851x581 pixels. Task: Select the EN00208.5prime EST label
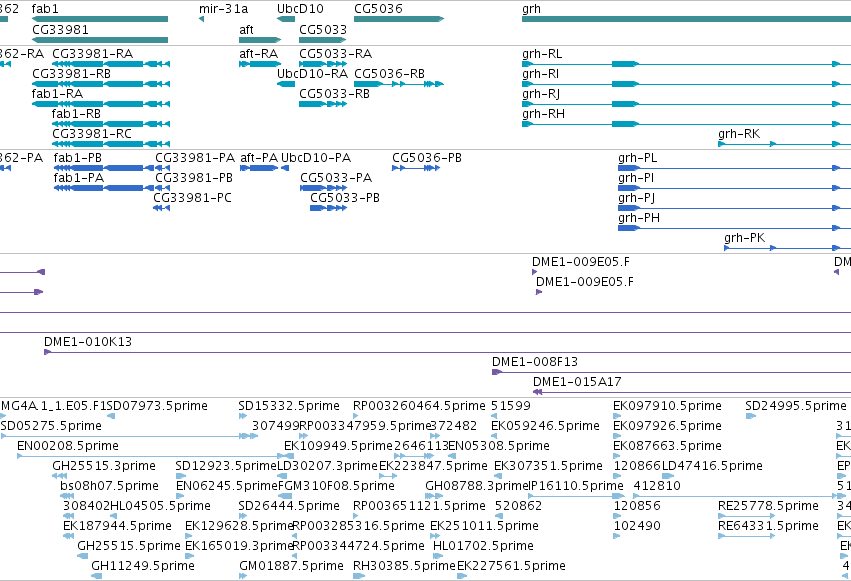pyautogui.click(x=68, y=446)
